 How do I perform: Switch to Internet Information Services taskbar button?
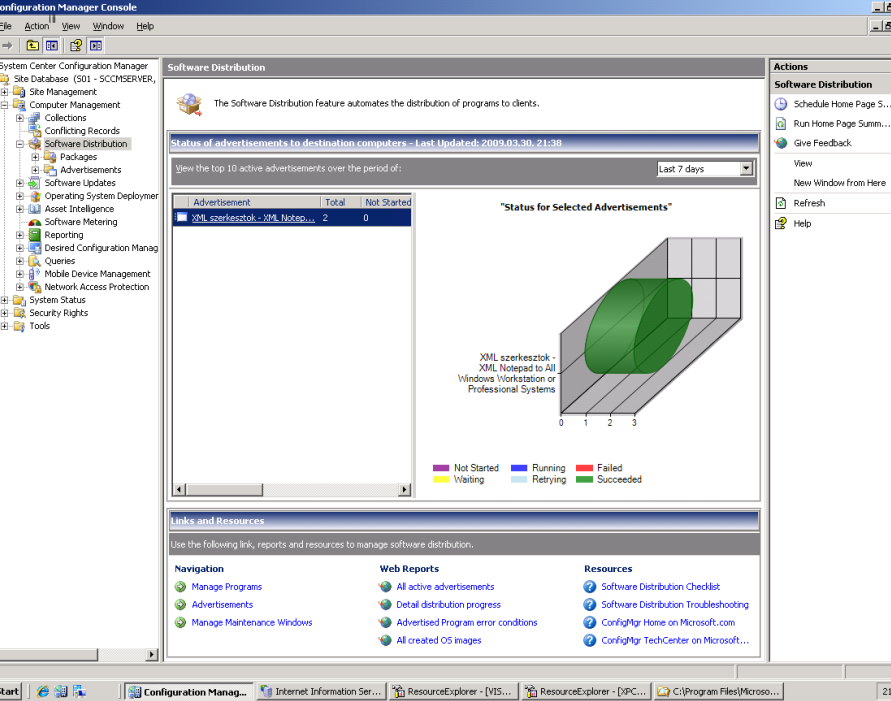321,691
